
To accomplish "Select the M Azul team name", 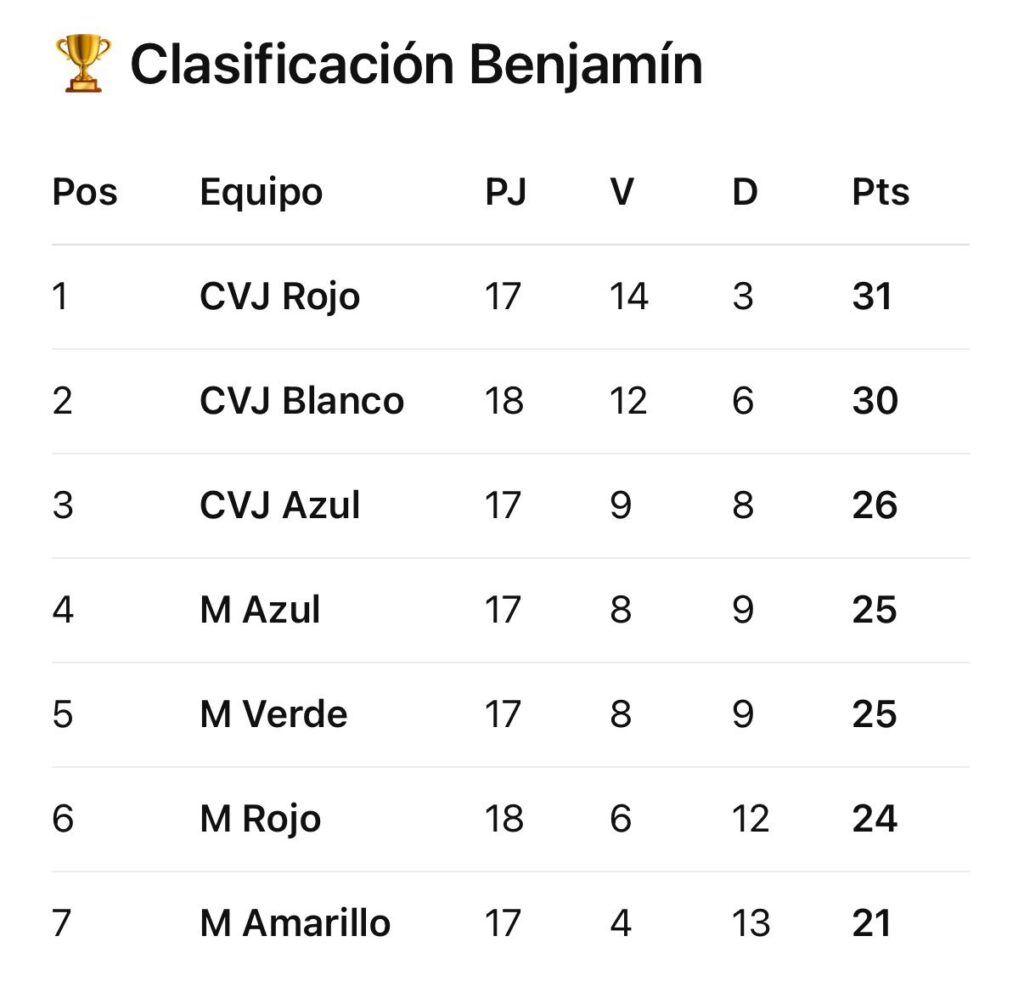I will point(260,610).
